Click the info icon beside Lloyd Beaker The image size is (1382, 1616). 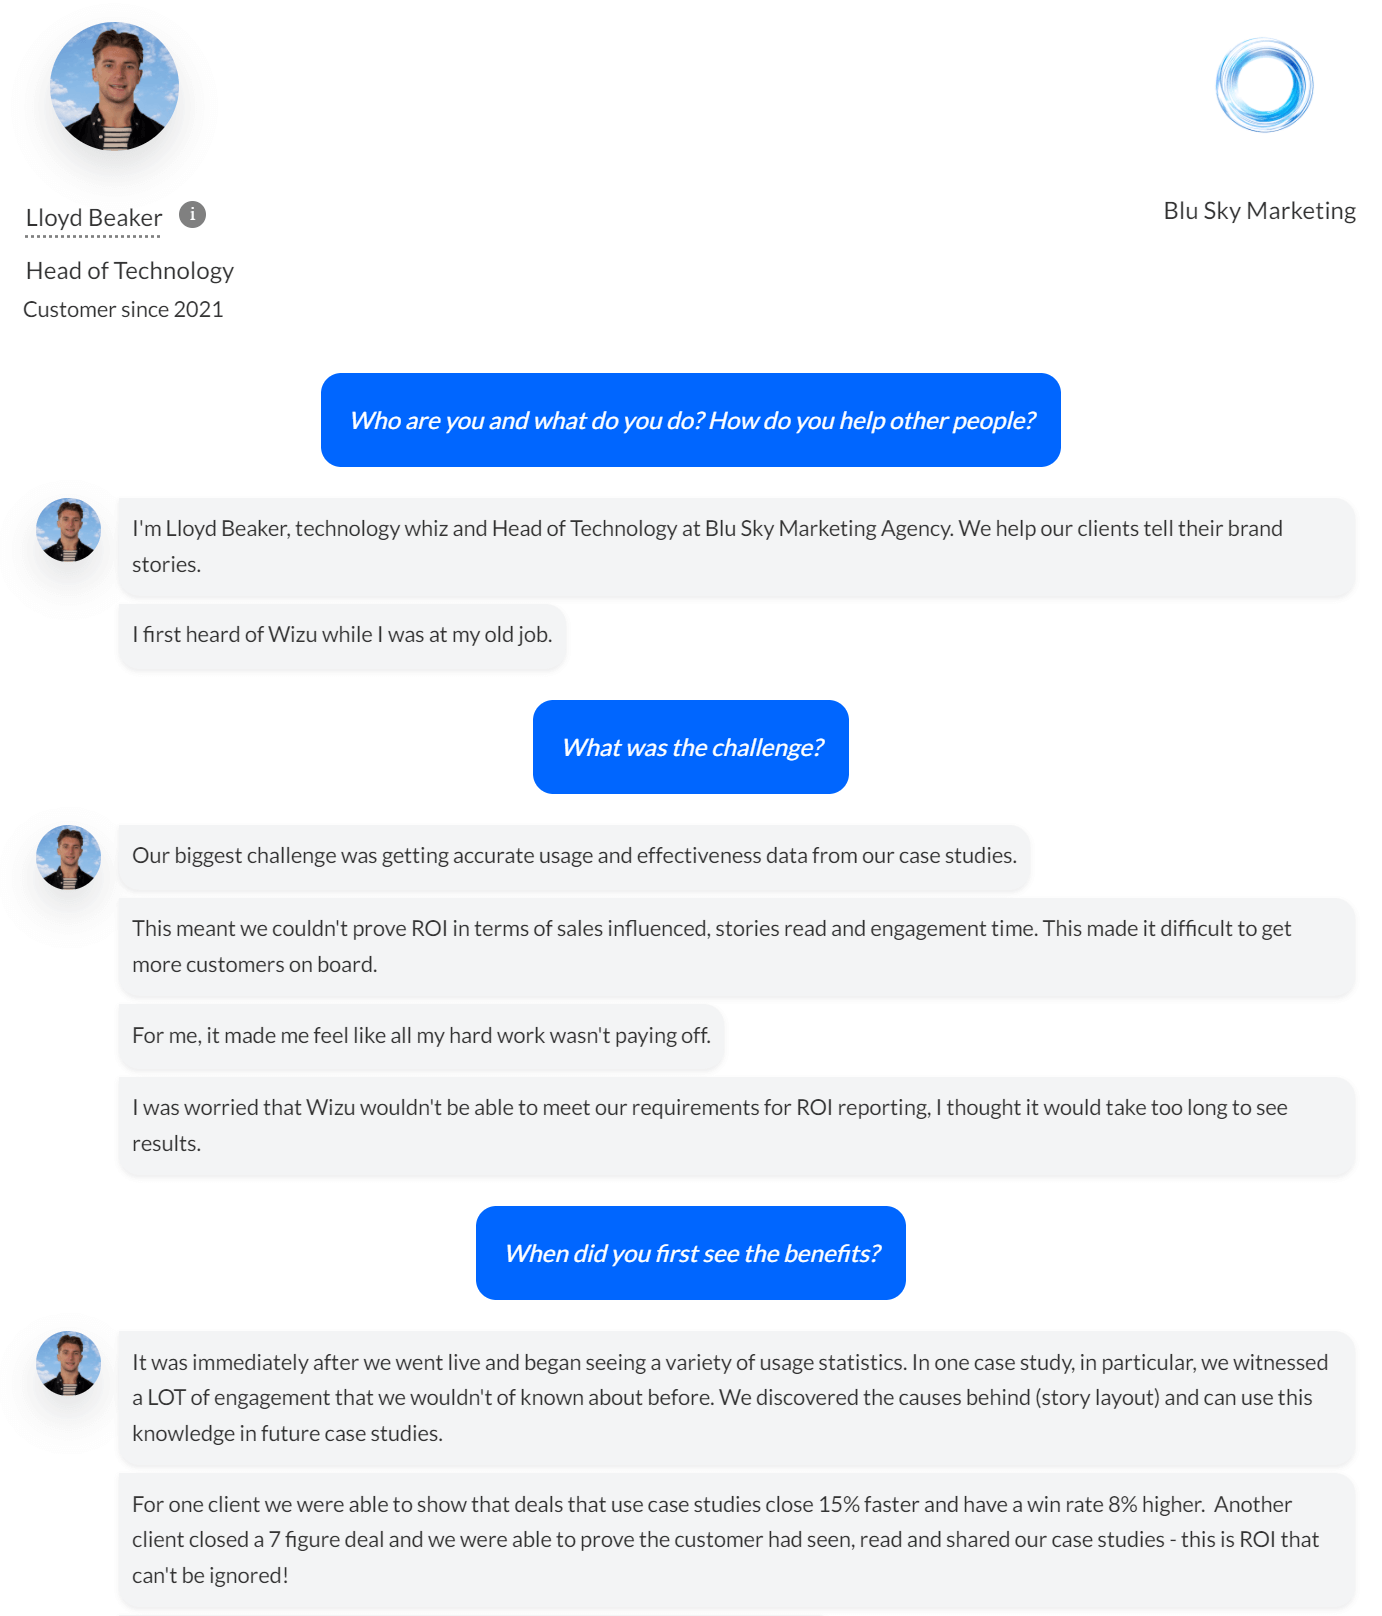click(192, 215)
